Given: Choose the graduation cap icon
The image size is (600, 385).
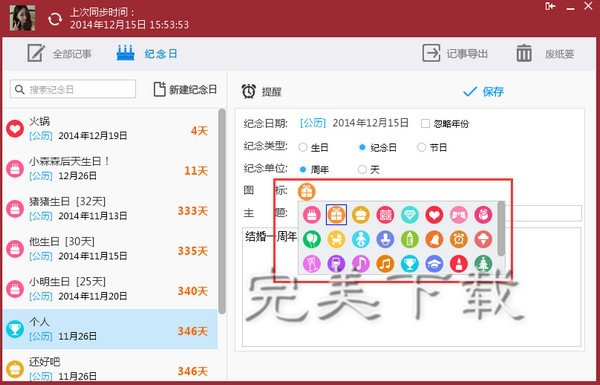Looking at the screenshot, I should pyautogui.click(x=434, y=264).
